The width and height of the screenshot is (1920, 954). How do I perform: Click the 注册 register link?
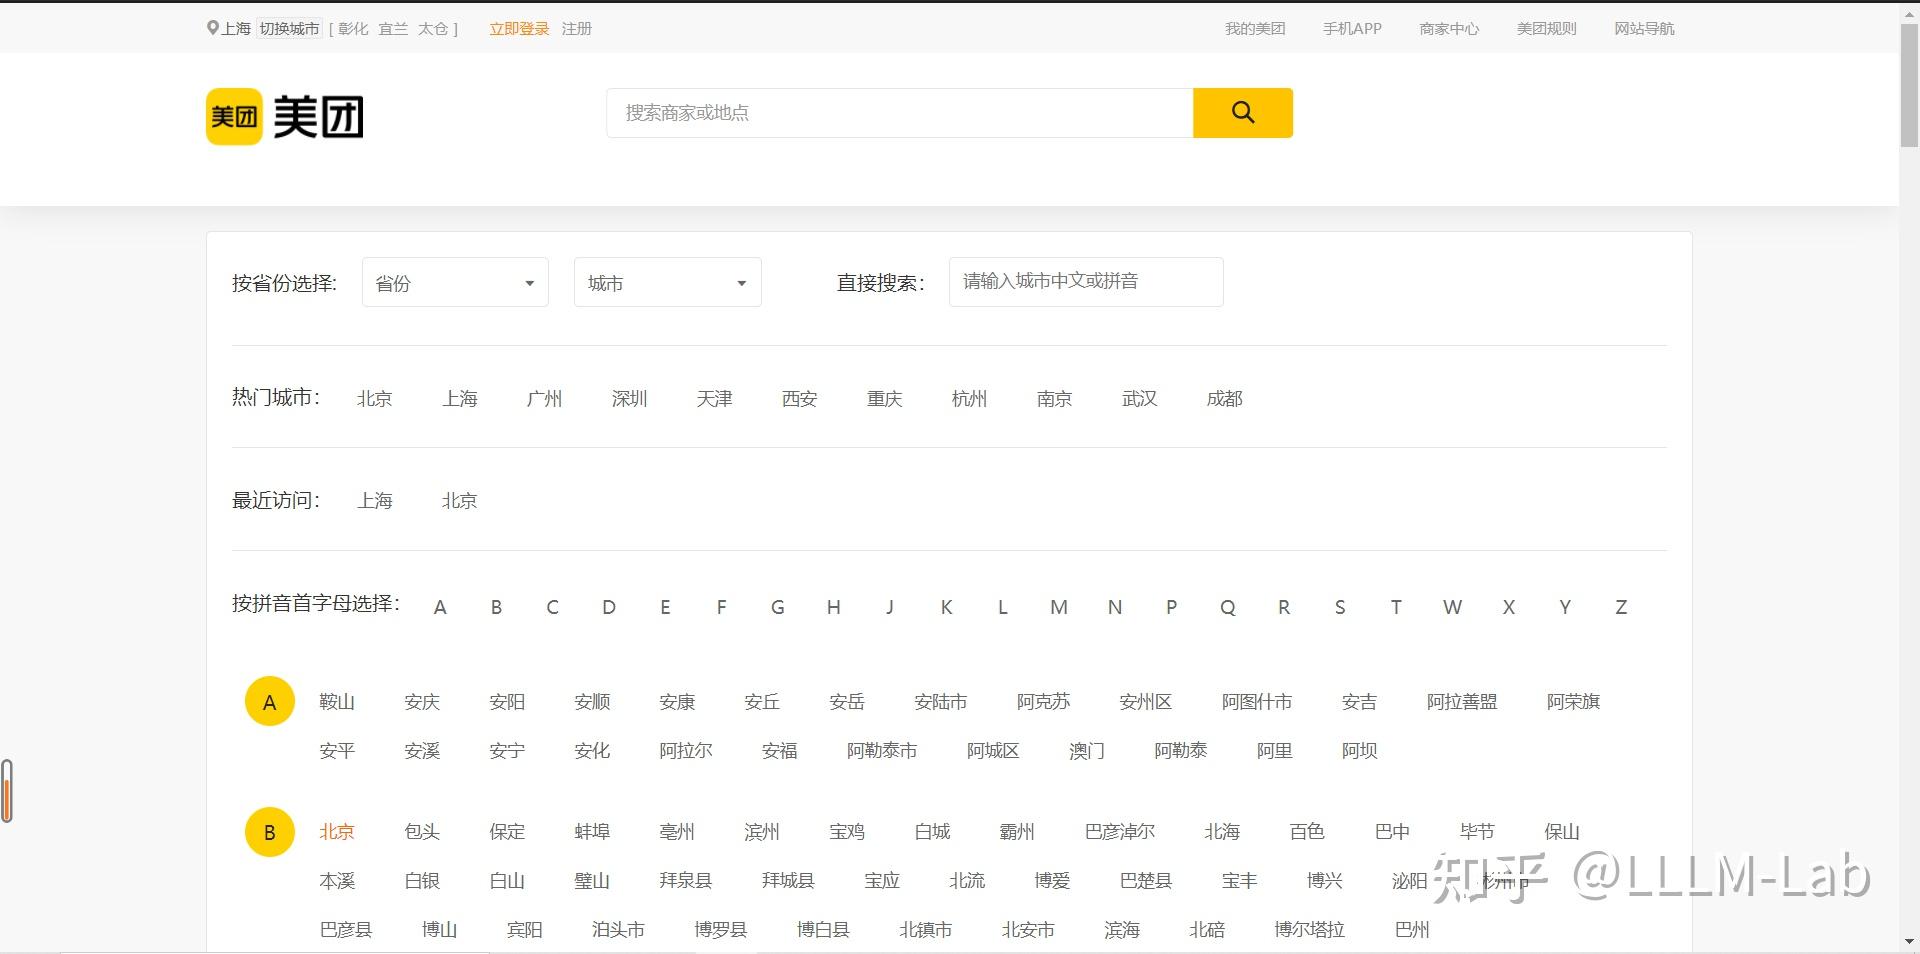click(x=577, y=29)
